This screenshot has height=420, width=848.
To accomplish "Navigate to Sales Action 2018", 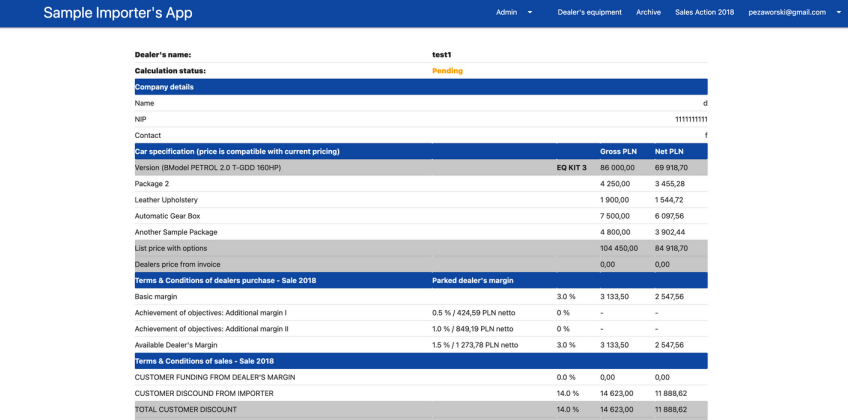I will coord(704,13).
